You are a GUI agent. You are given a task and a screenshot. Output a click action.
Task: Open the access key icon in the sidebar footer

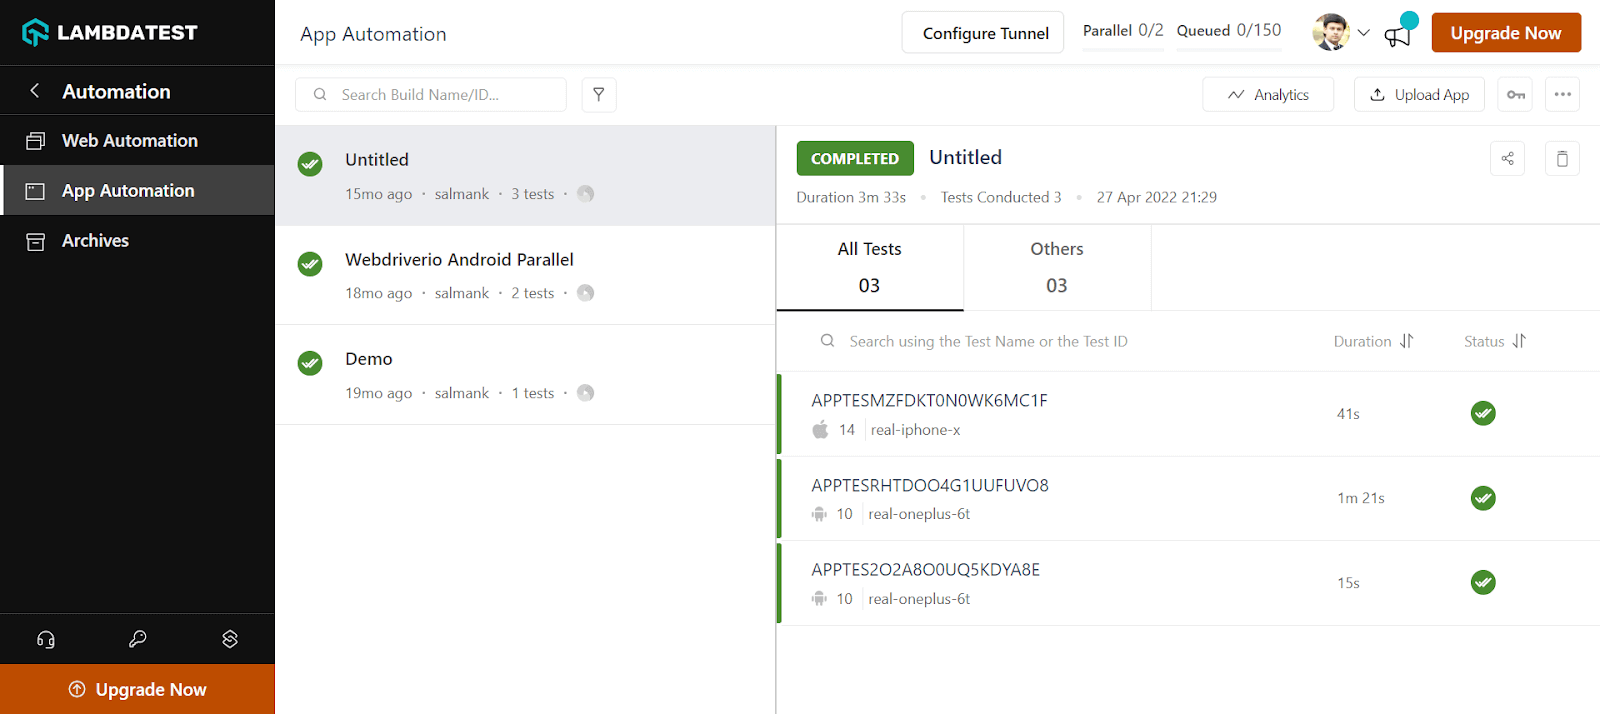point(138,639)
